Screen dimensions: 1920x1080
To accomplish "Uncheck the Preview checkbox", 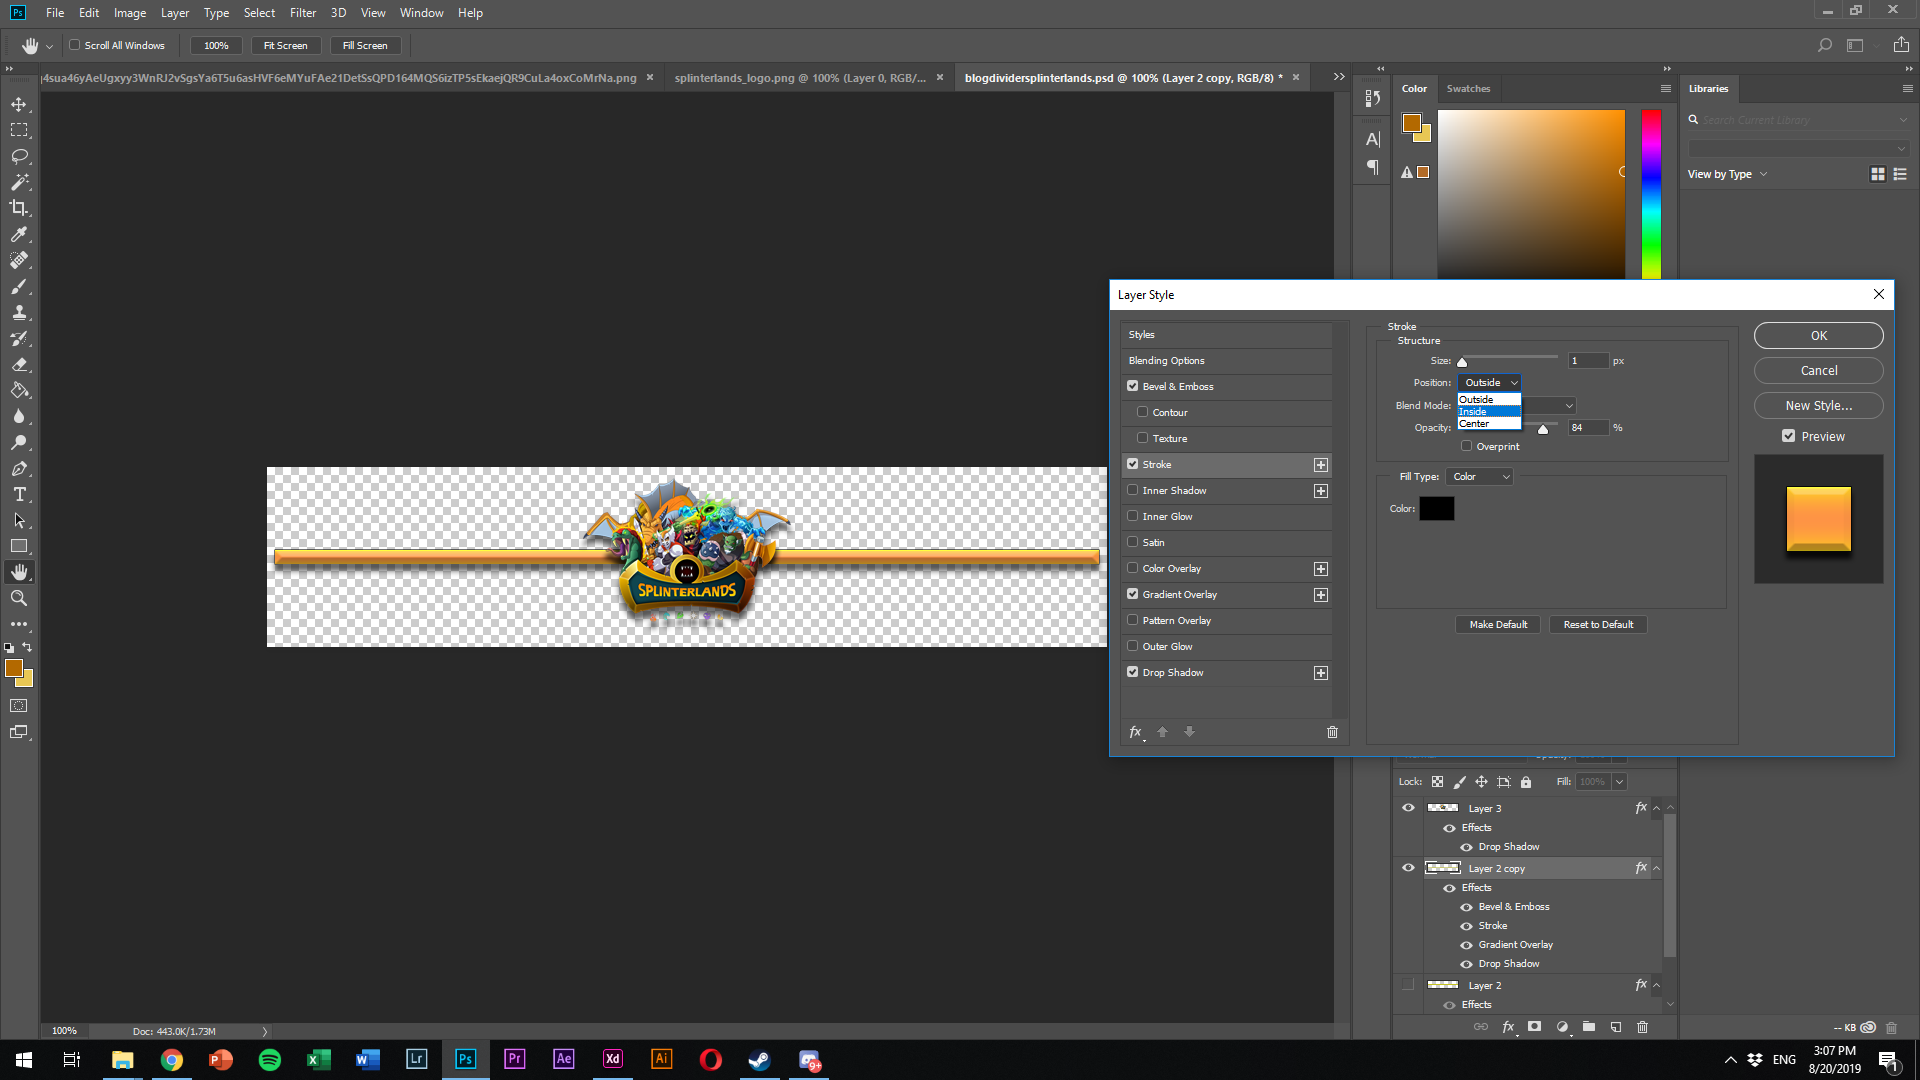I will pyautogui.click(x=1789, y=436).
